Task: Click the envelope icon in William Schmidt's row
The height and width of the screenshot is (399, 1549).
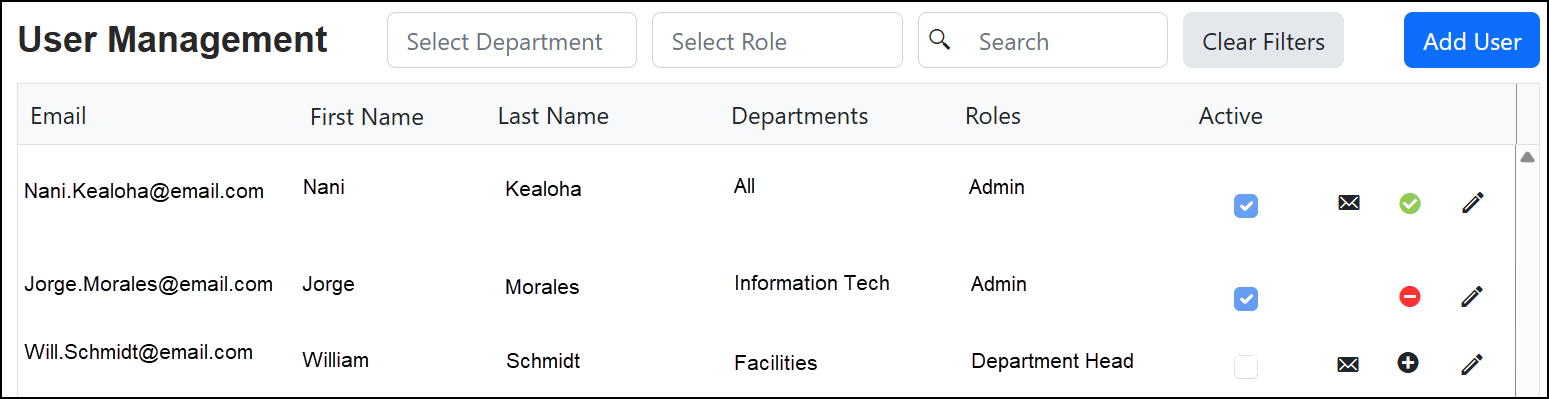Action: click(1349, 364)
